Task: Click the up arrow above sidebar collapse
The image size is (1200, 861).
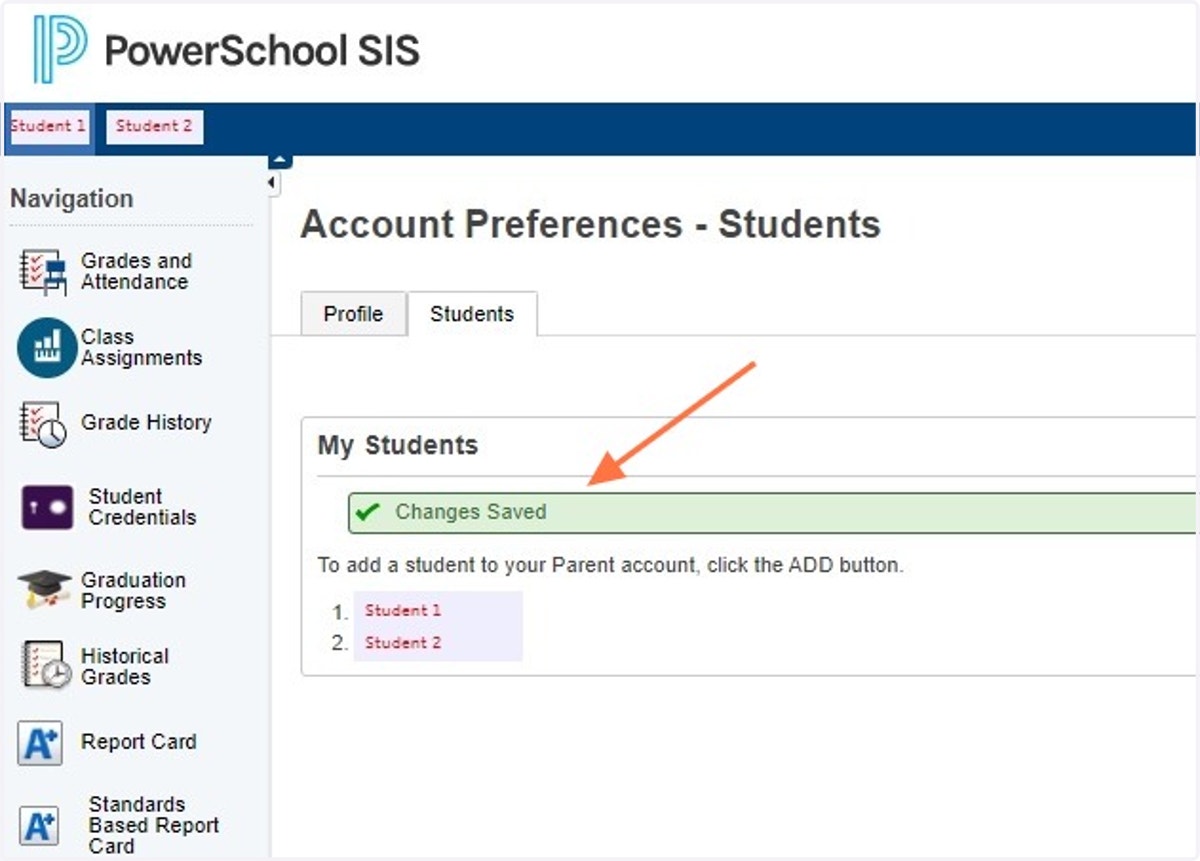Action: click(280, 160)
